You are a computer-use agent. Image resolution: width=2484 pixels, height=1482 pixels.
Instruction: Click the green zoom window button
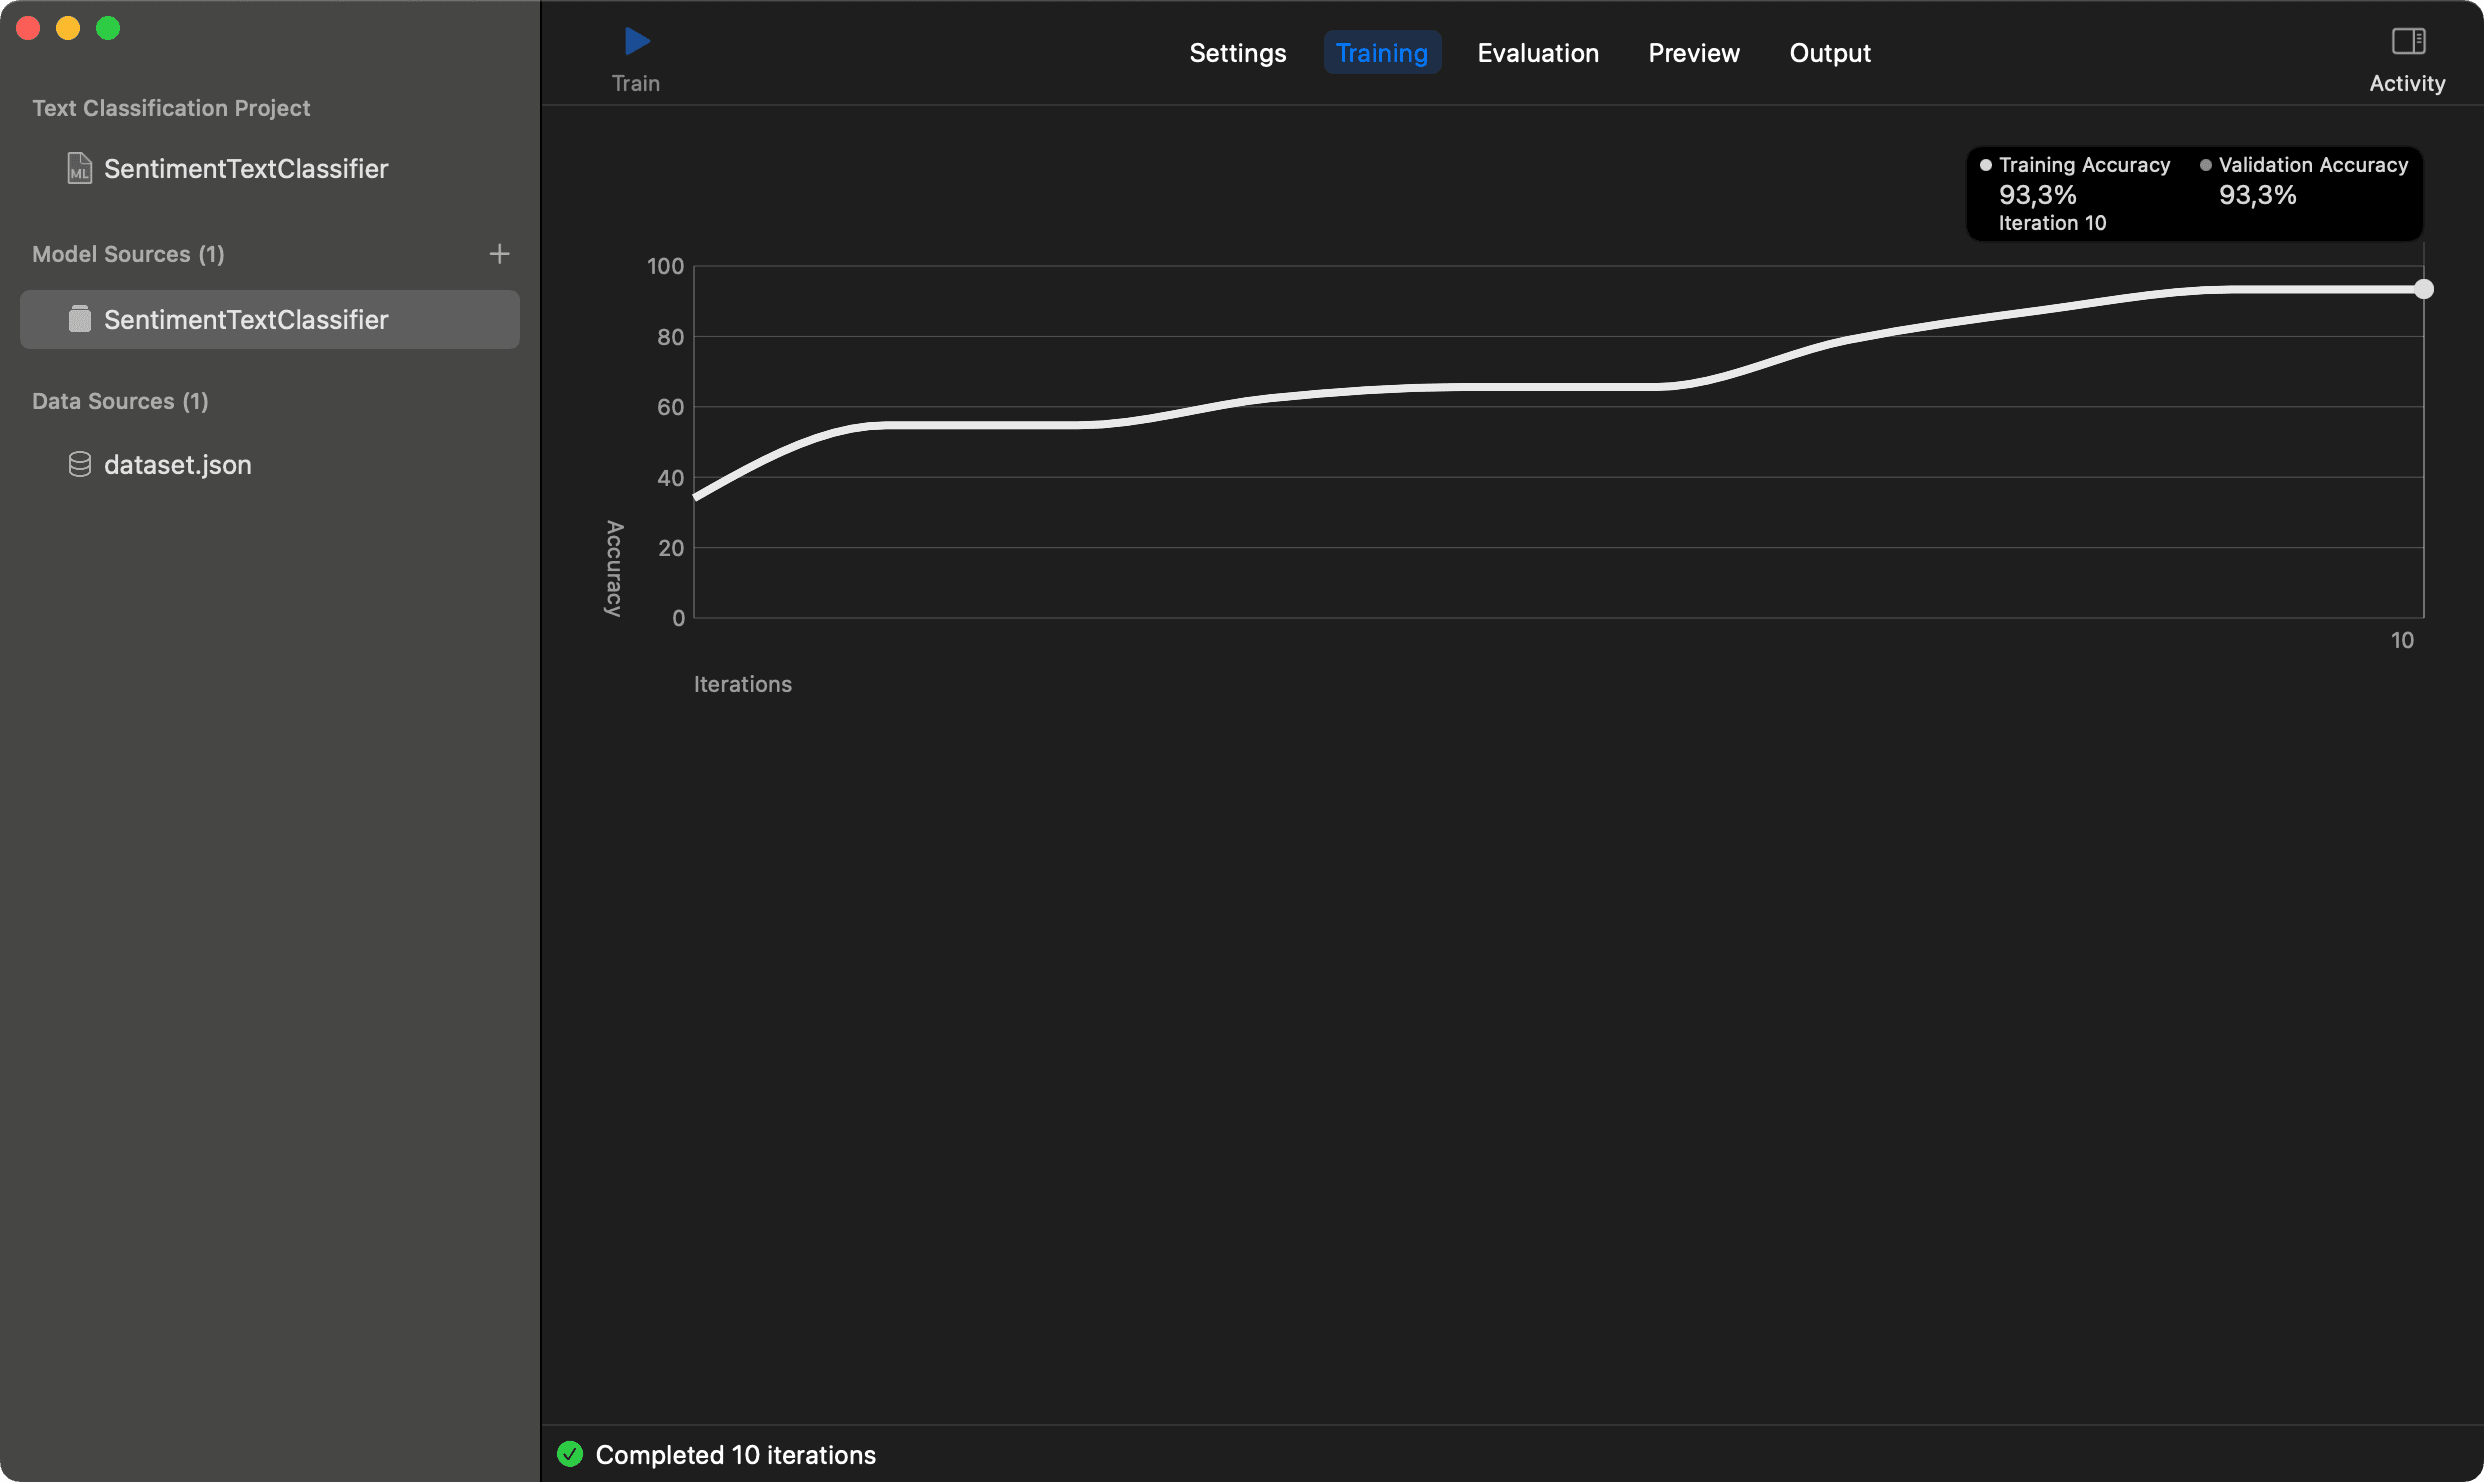coord(108,28)
